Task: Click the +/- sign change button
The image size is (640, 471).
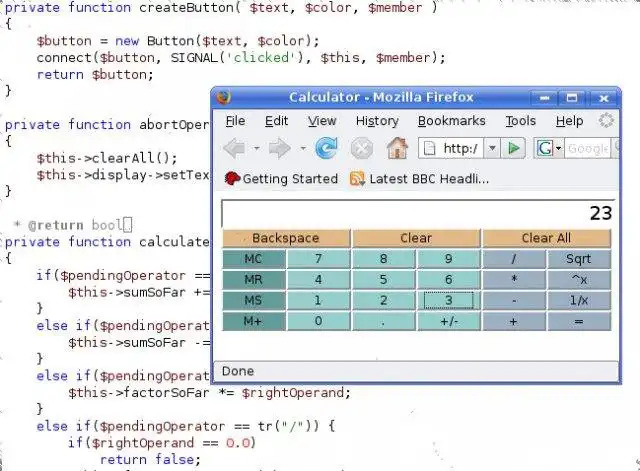Action: pyautogui.click(x=449, y=321)
